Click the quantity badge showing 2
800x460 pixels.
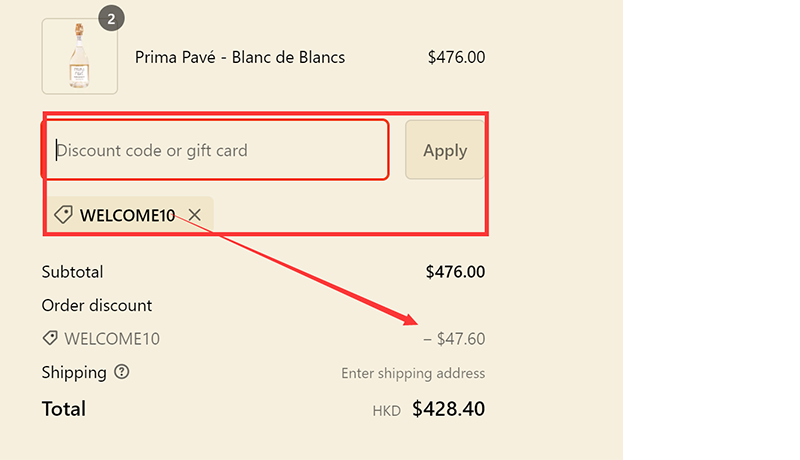pyautogui.click(x=111, y=18)
